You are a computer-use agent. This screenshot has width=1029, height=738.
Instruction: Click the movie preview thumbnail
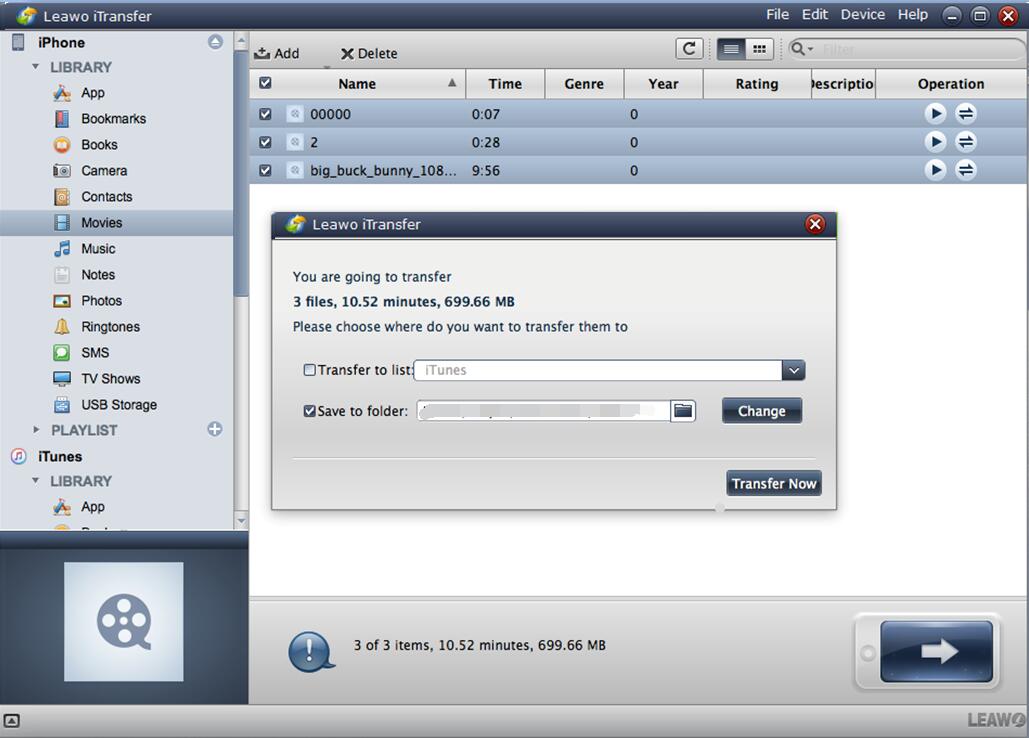point(123,621)
